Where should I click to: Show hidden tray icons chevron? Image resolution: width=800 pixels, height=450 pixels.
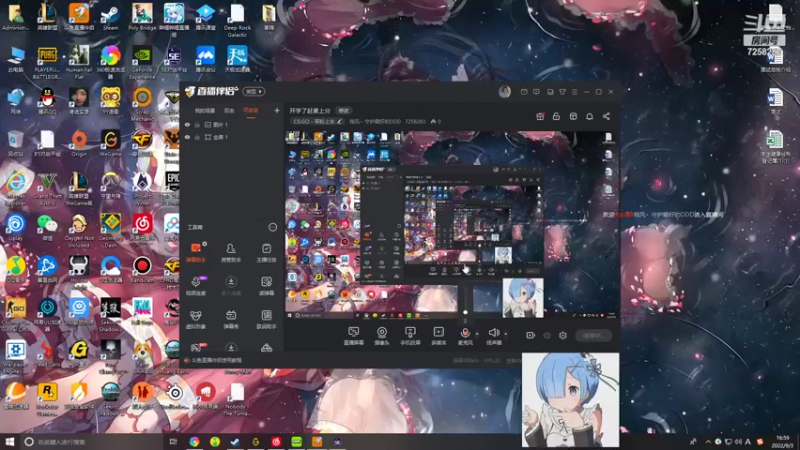click(x=708, y=442)
